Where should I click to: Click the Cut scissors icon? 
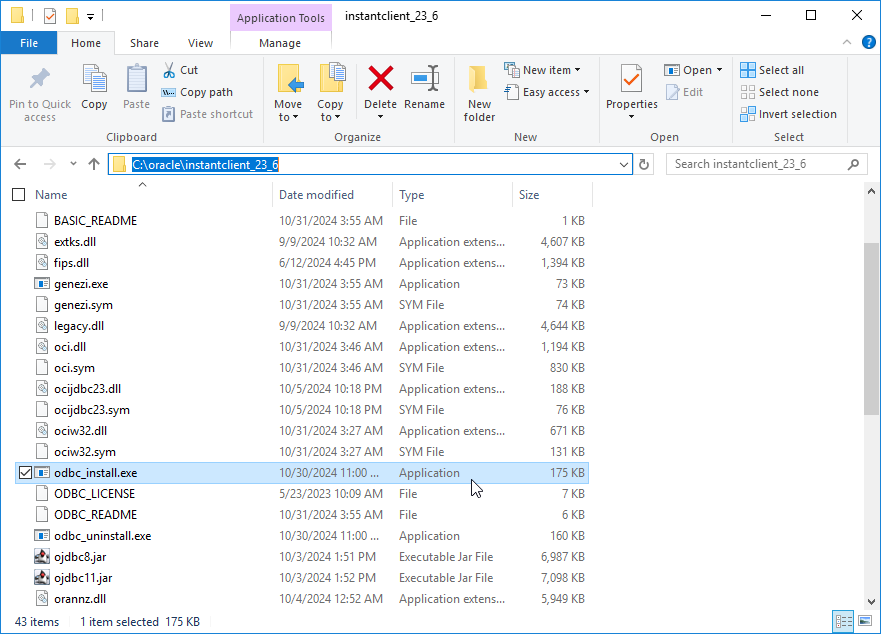[x=169, y=70]
